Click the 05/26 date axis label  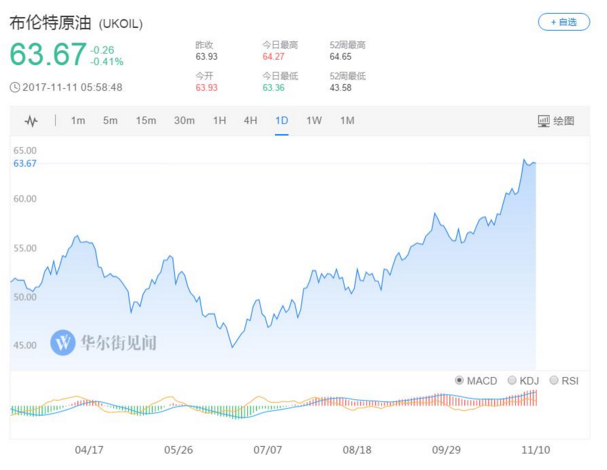point(178,450)
